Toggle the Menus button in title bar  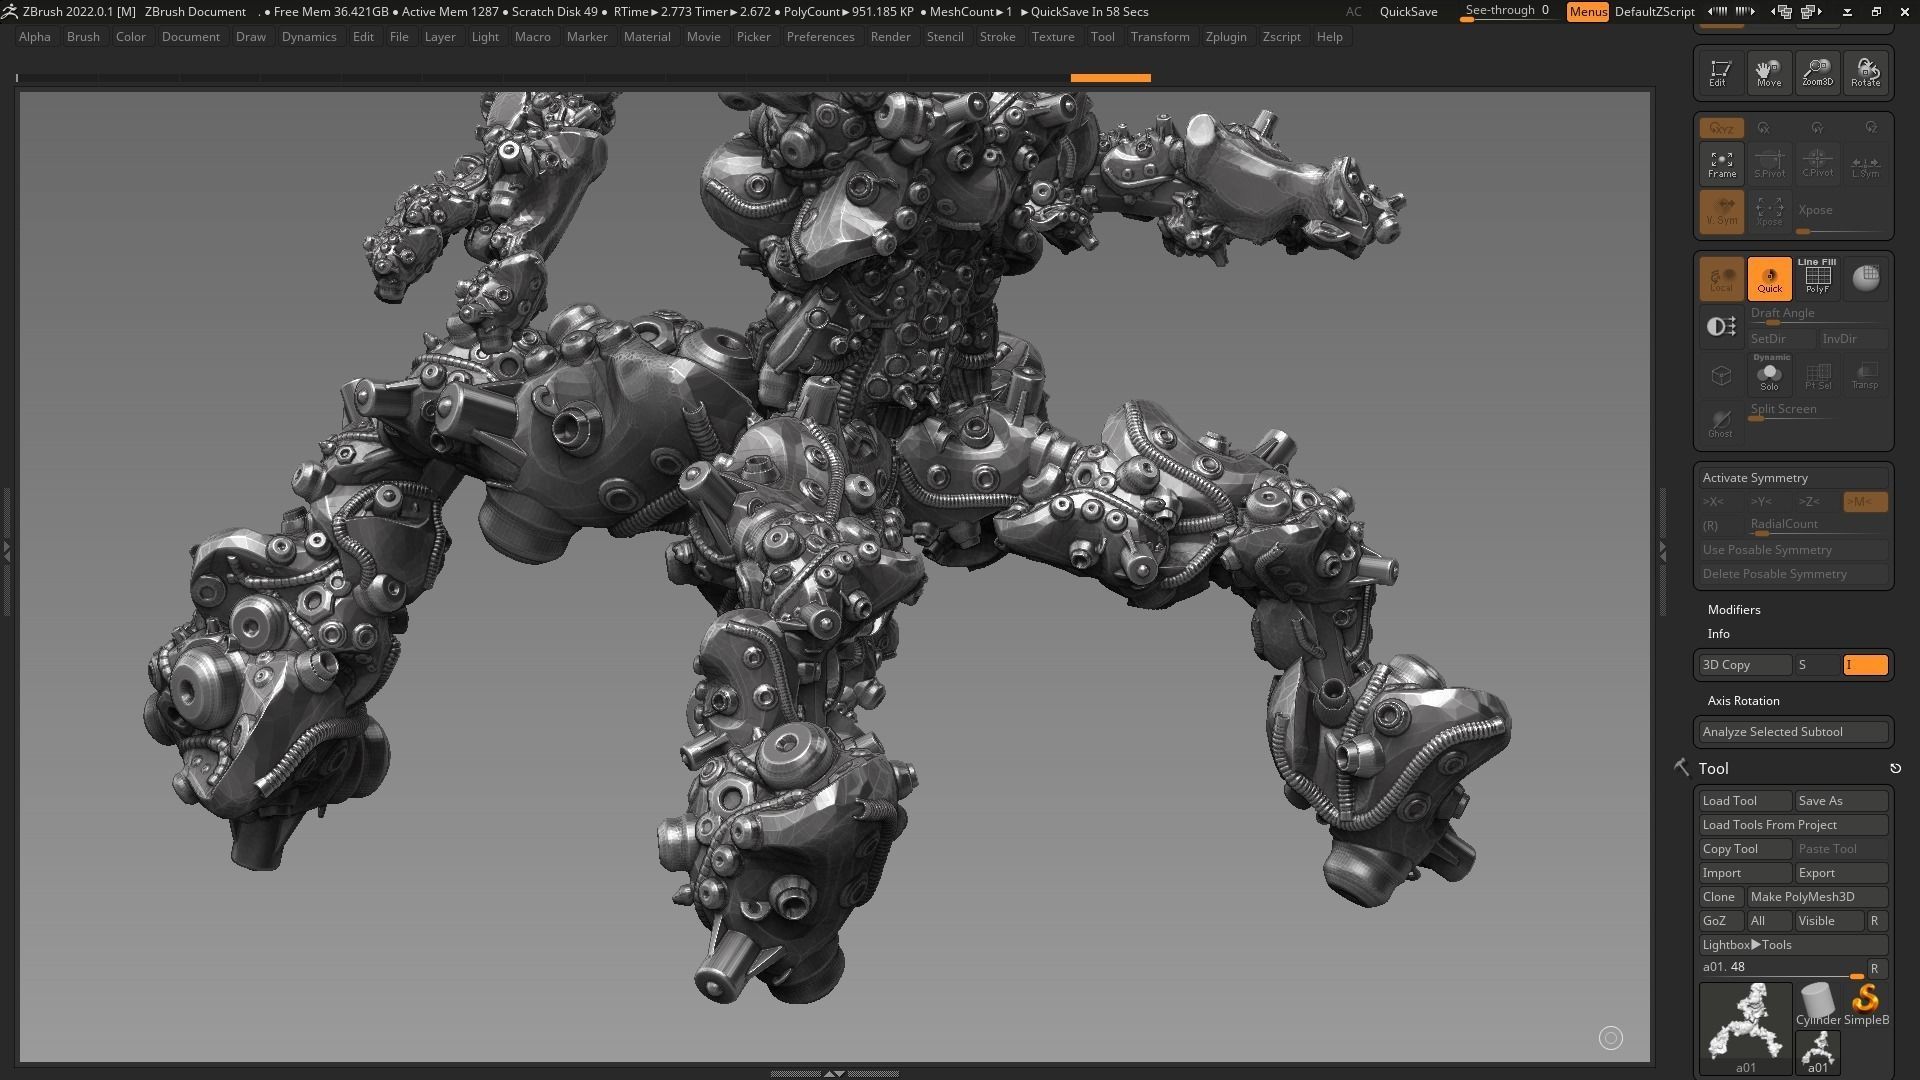pyautogui.click(x=1587, y=12)
